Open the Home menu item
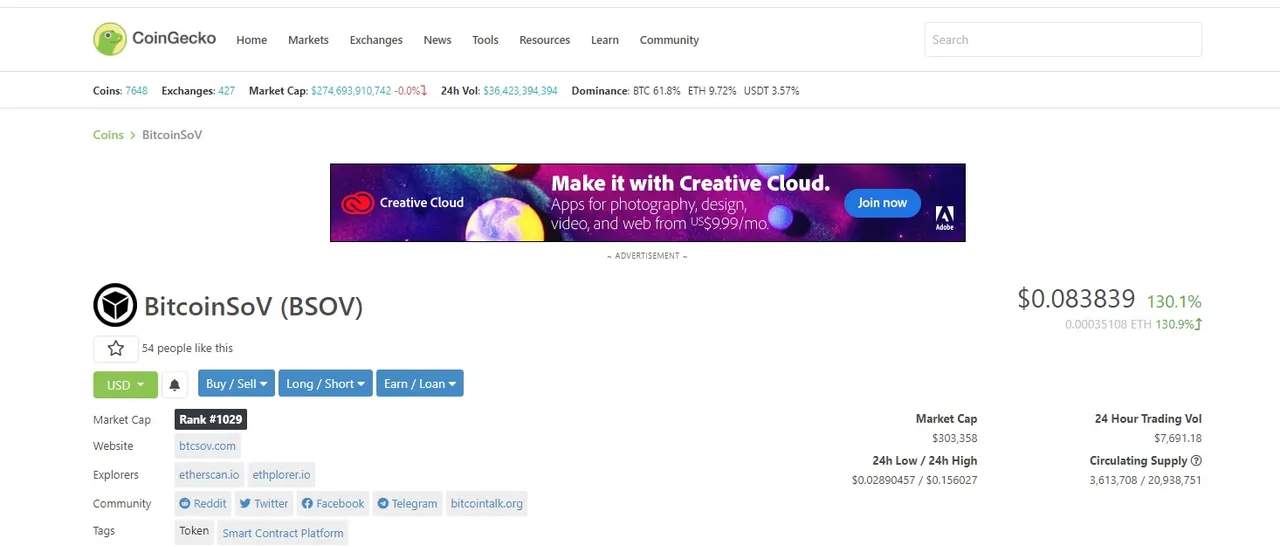Screen dimensions: 1280x547 tap(251, 40)
